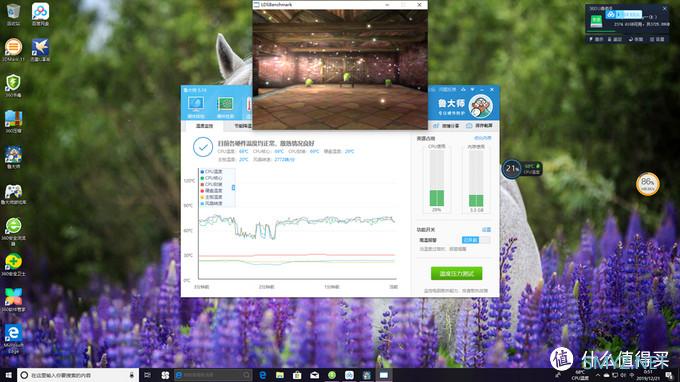Image resolution: width=680 pixels, height=382 pixels.
Task: Open the 360安全卫士 desktop shortcut
Action: coord(13,265)
